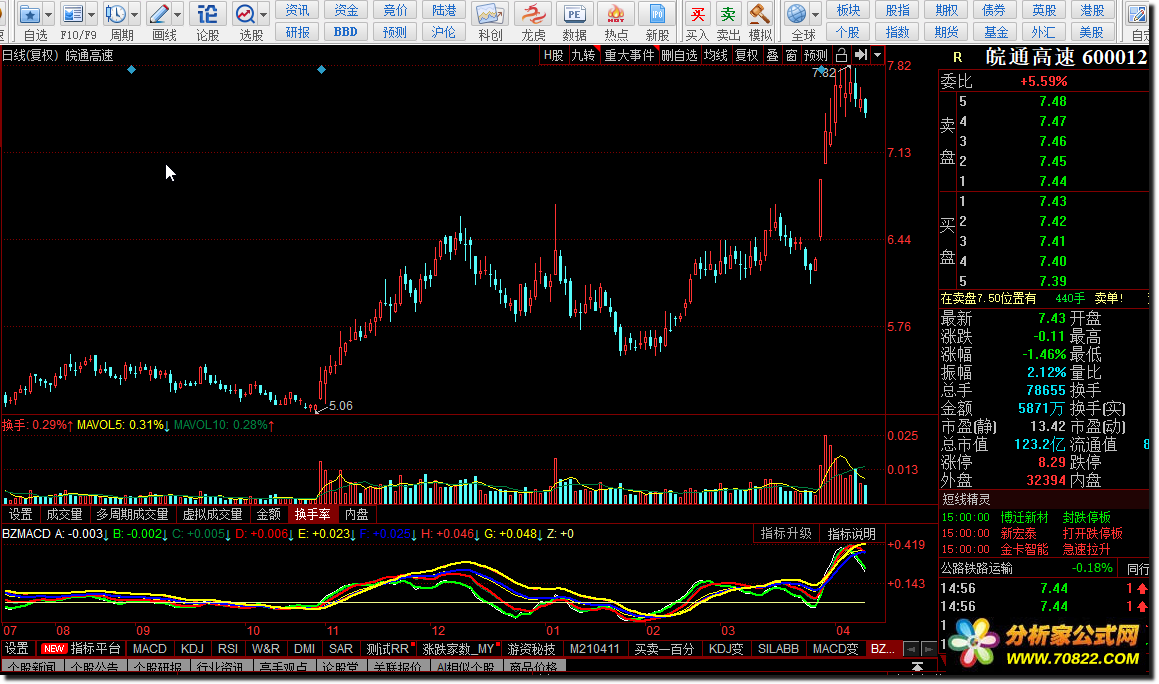Image resolution: width=1159 pixels, height=684 pixels.
Task: Click the BBD toolbar button
Action: (x=345, y=32)
